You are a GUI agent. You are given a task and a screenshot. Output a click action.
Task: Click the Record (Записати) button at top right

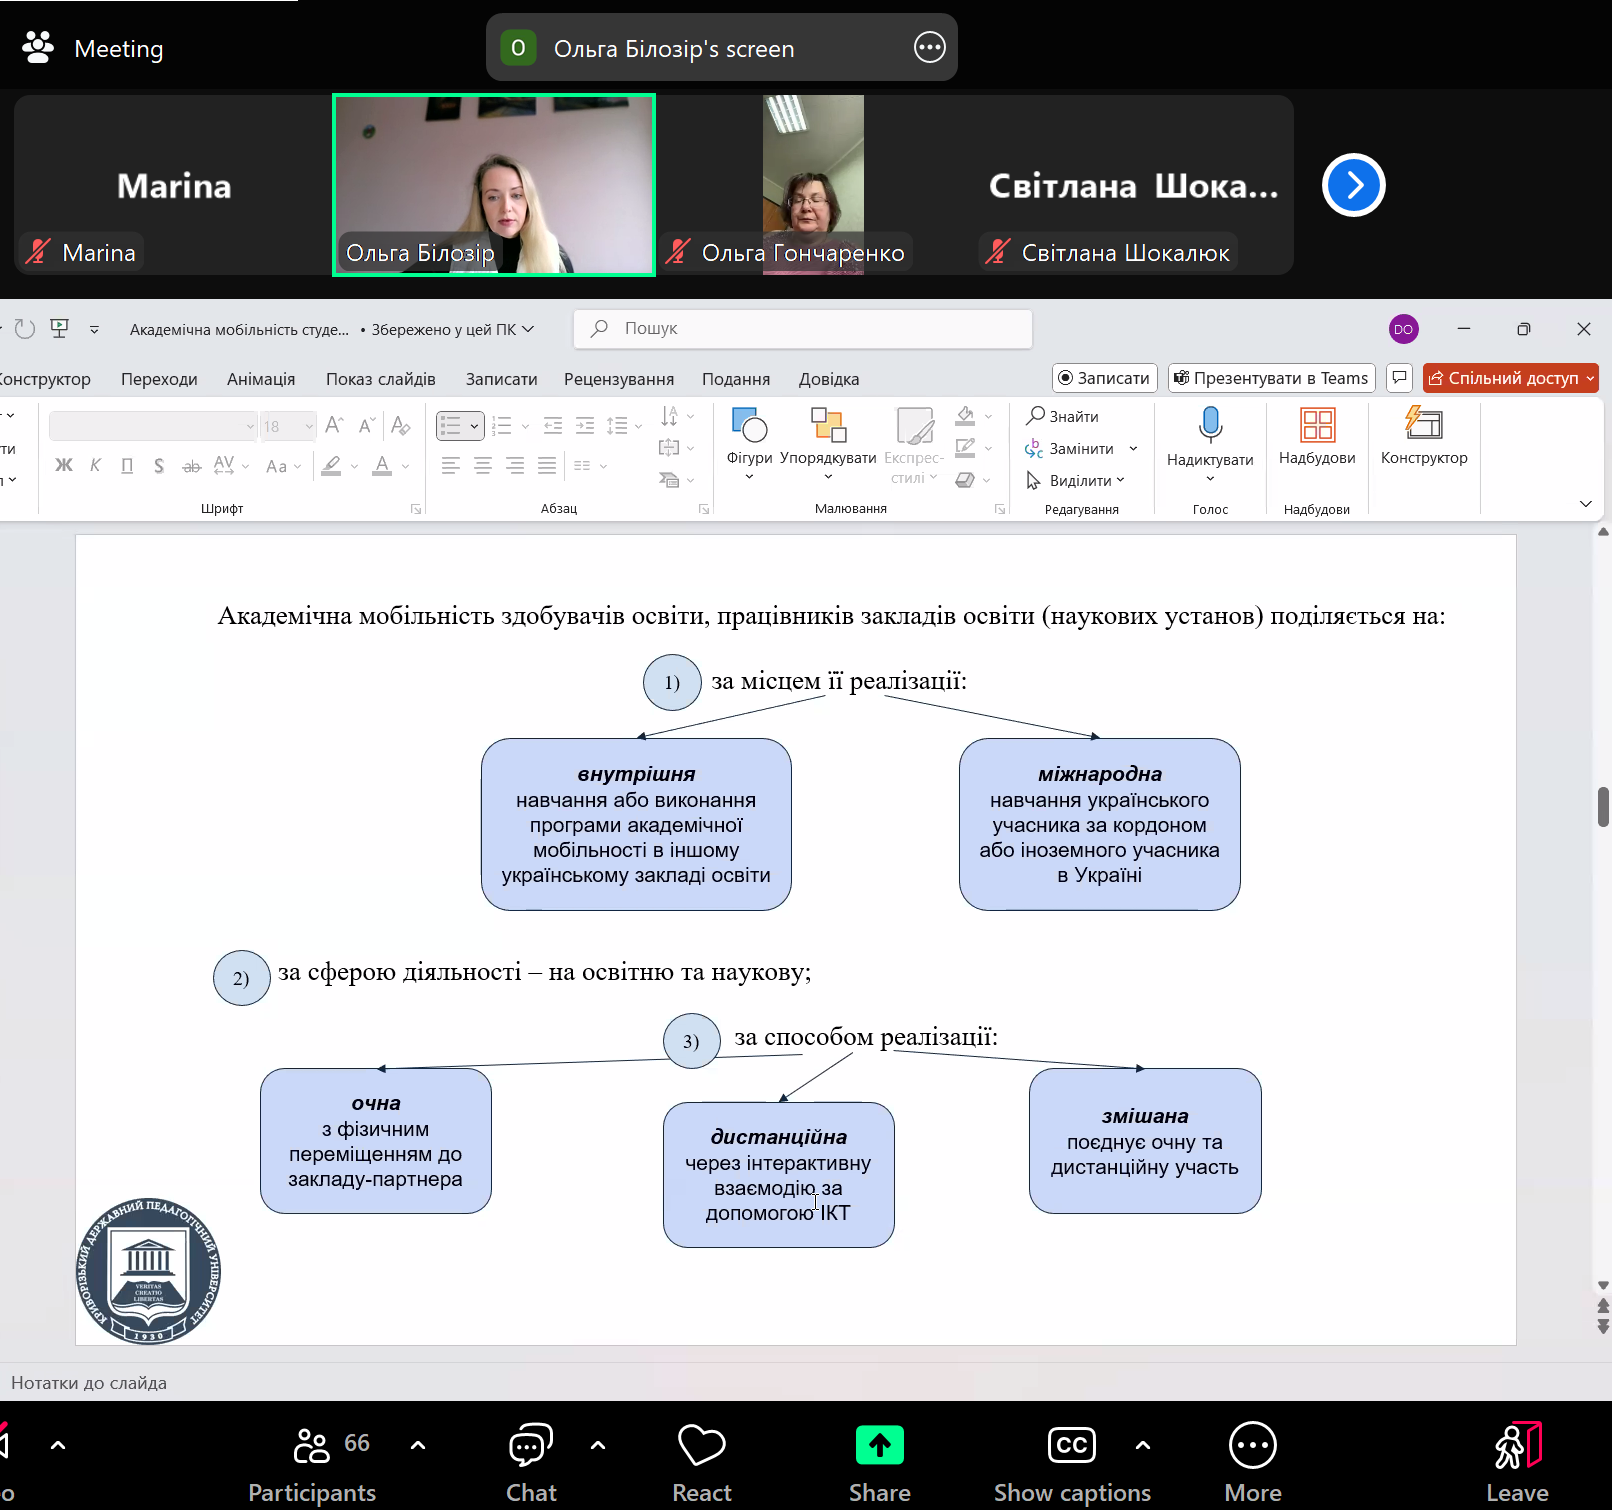[x=1104, y=378]
